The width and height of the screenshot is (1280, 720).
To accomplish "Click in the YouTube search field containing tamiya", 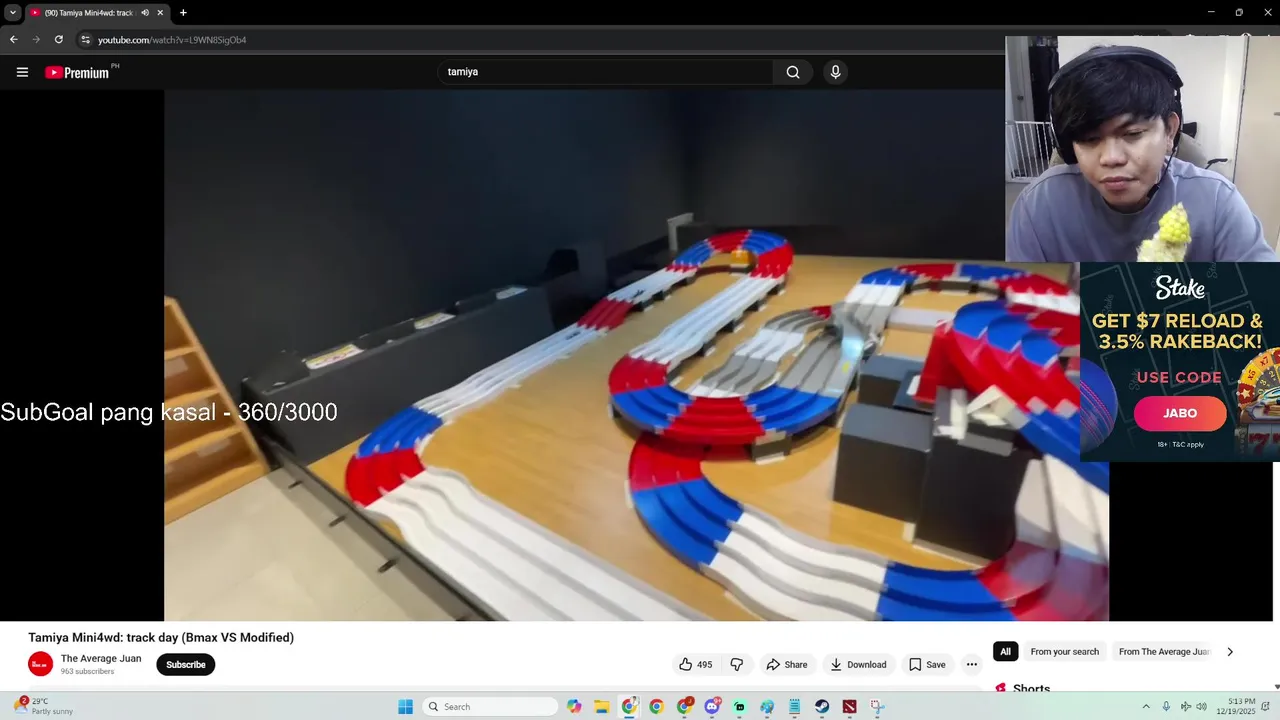I will click(605, 72).
